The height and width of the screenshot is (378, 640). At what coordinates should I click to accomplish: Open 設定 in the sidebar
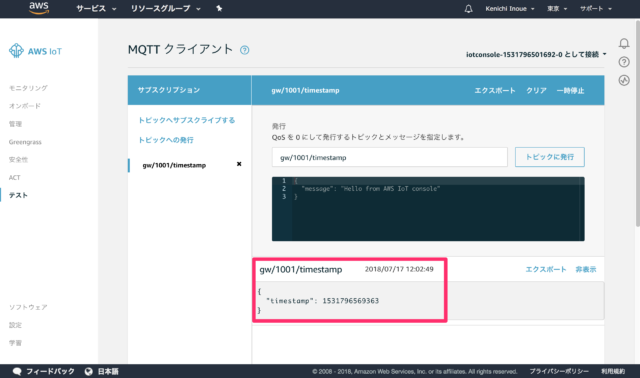(16, 325)
